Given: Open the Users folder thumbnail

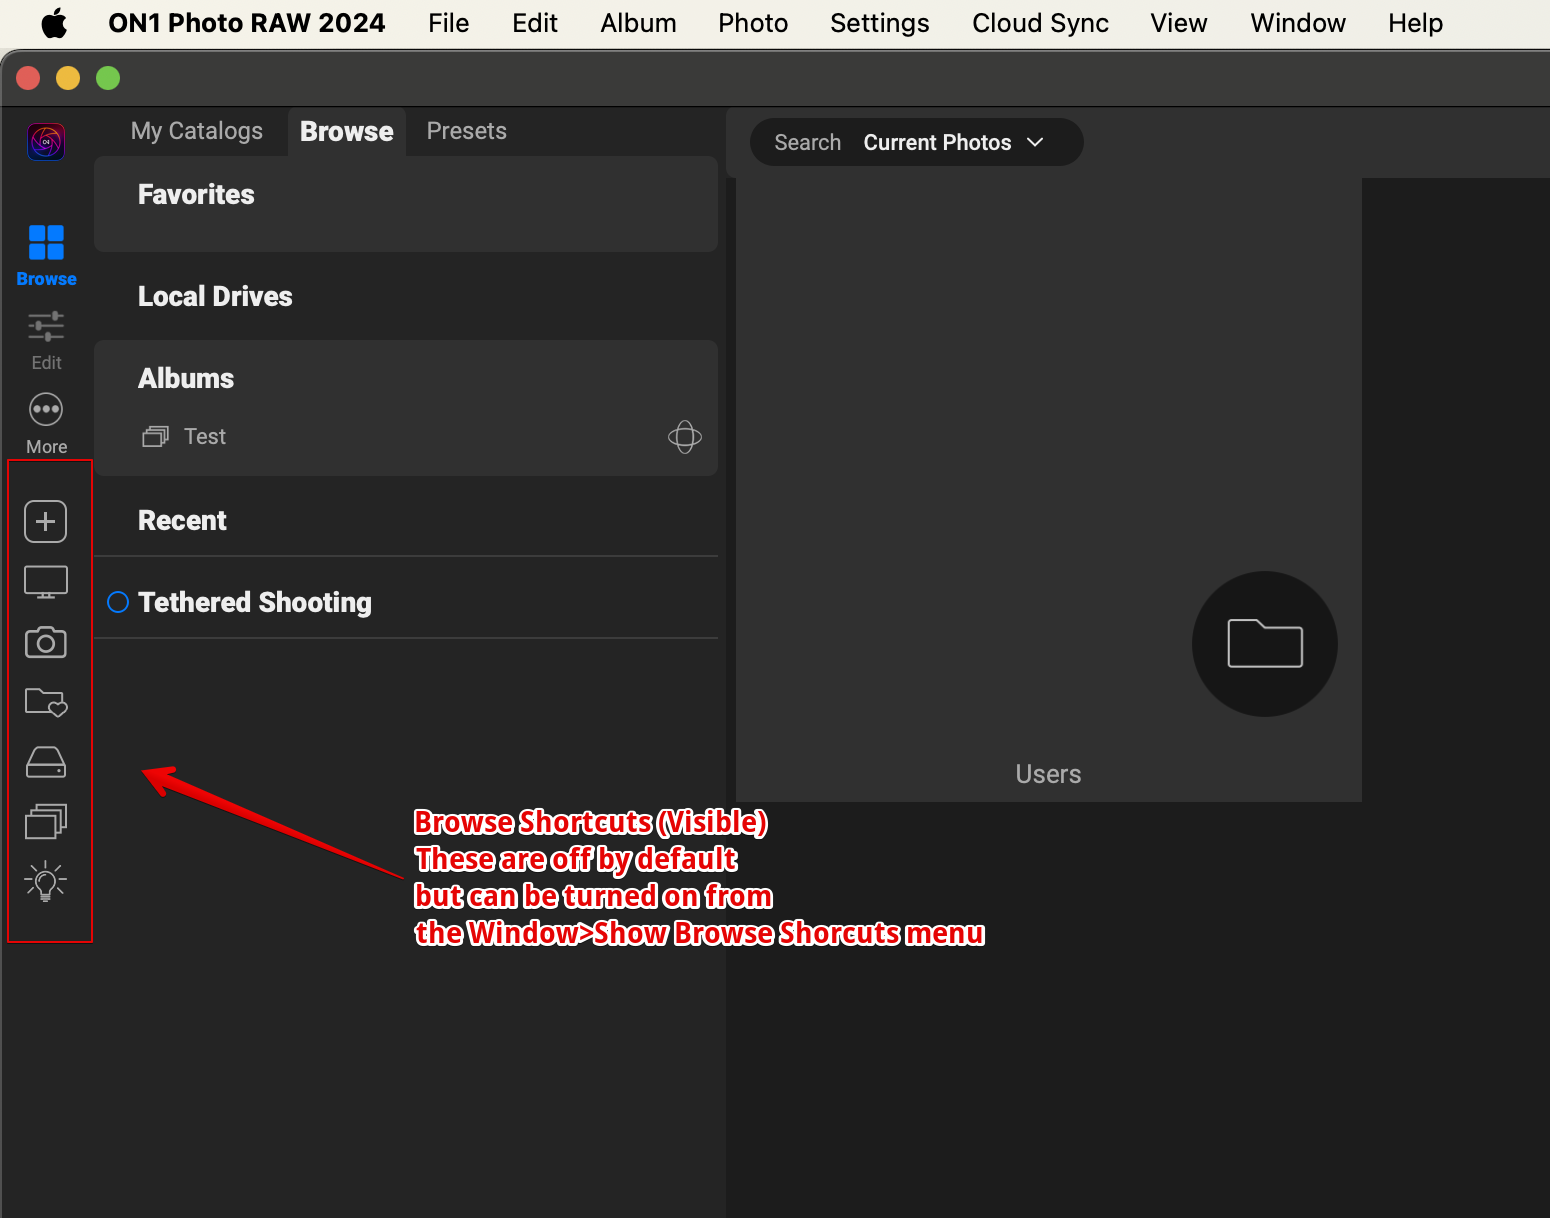Looking at the screenshot, I should click(1264, 644).
